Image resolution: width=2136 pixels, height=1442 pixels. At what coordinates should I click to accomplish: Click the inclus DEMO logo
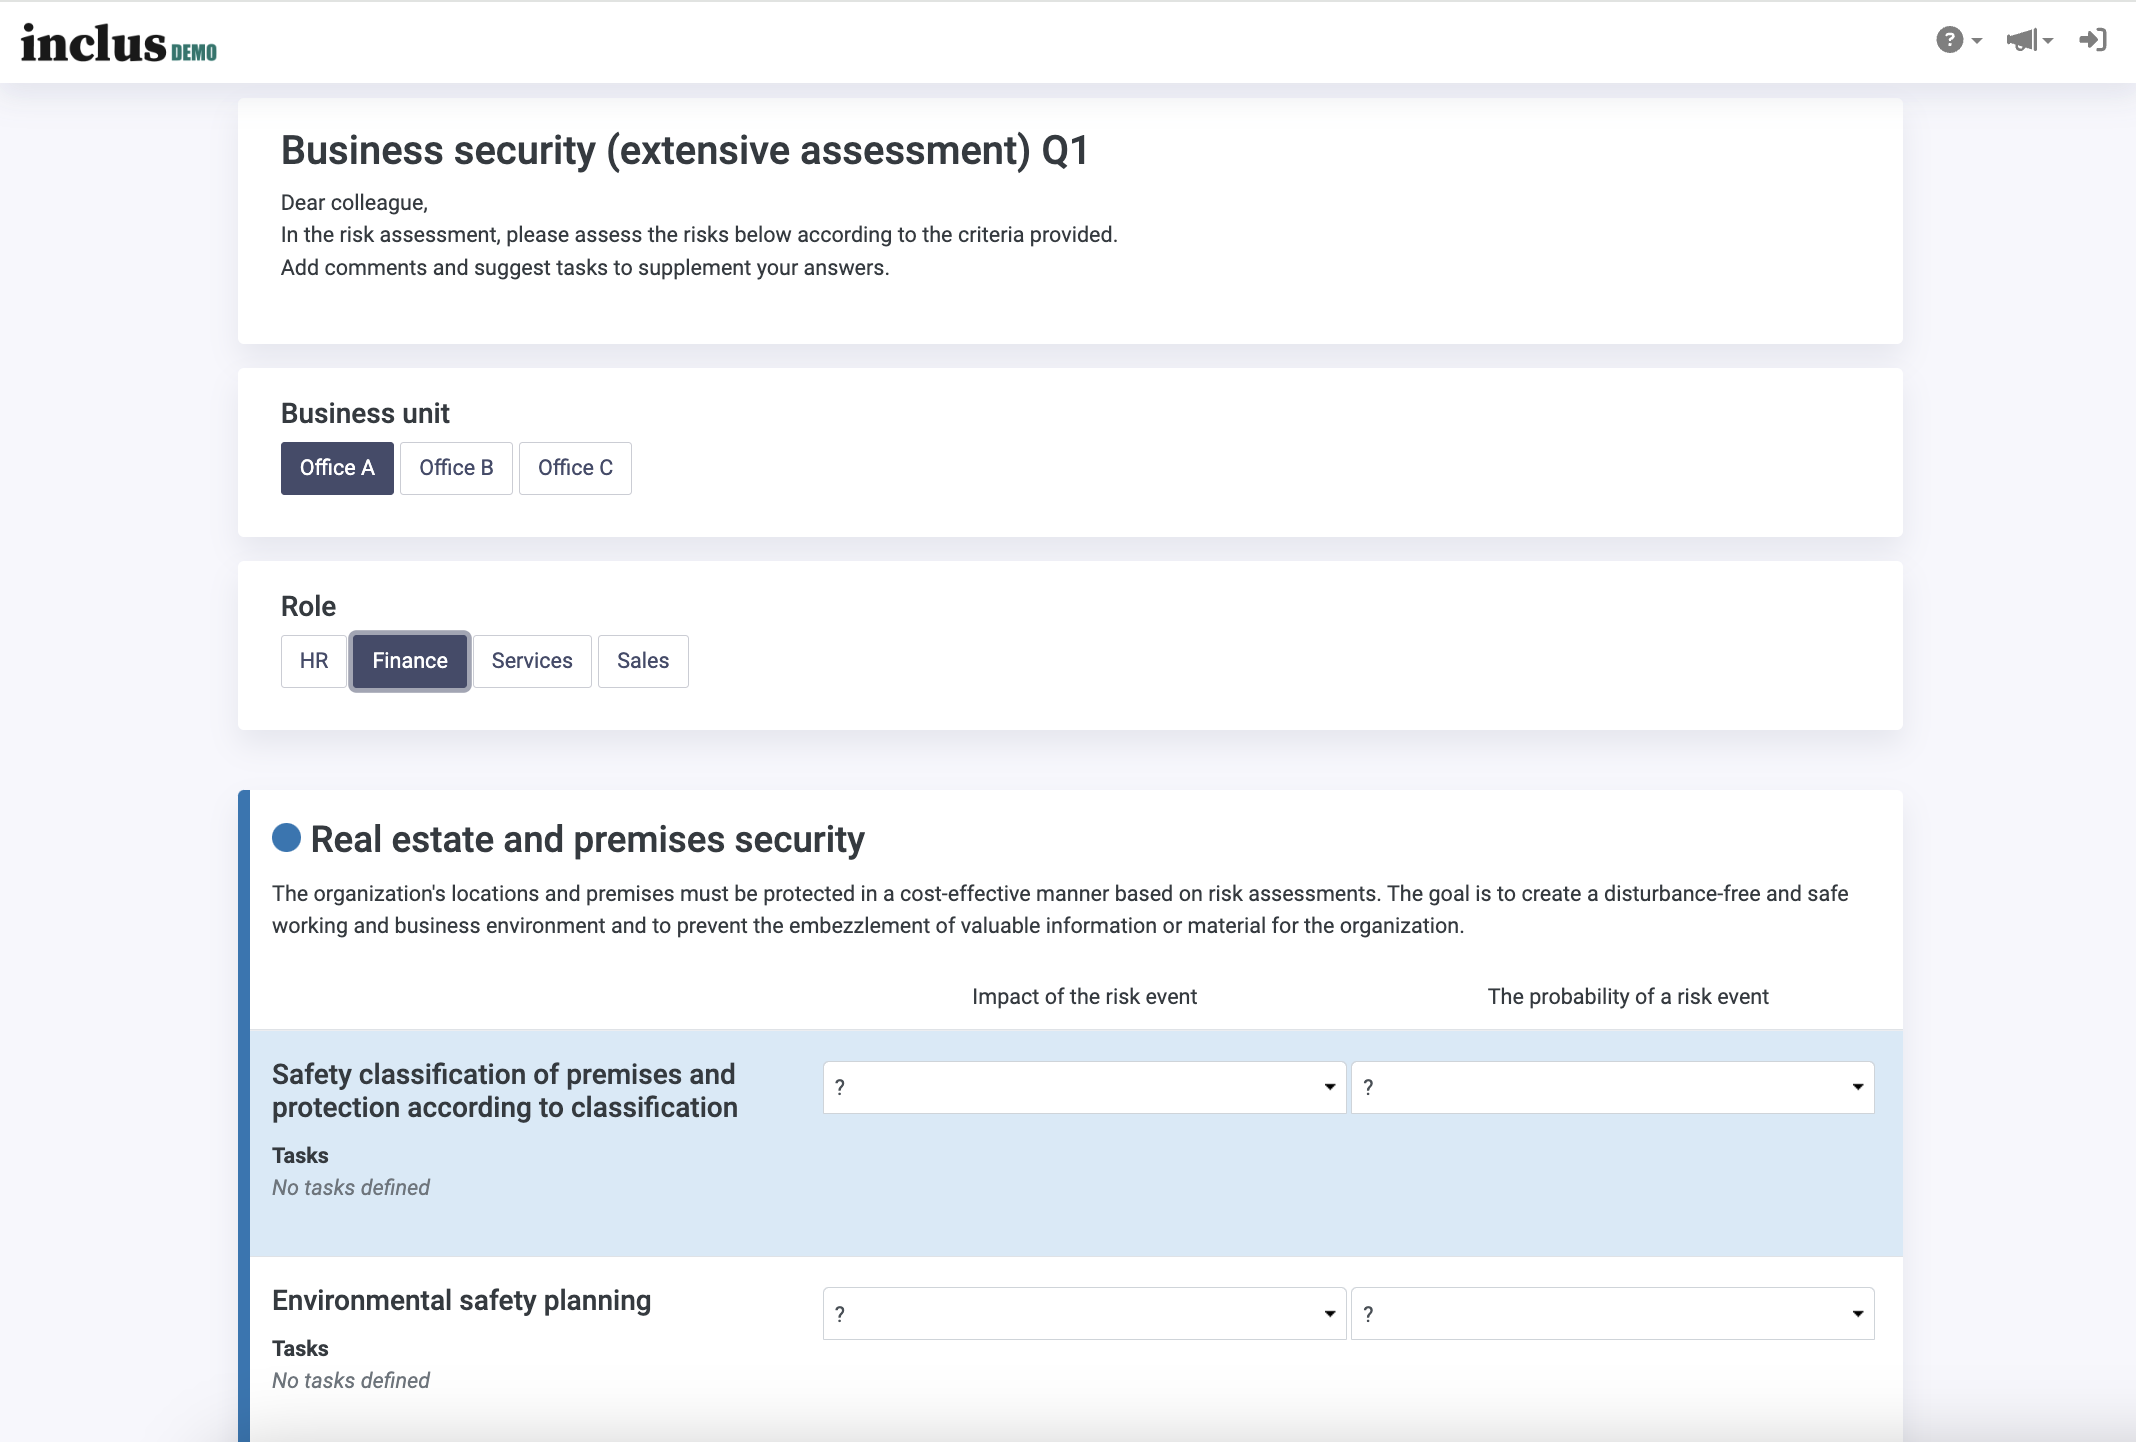[118, 43]
